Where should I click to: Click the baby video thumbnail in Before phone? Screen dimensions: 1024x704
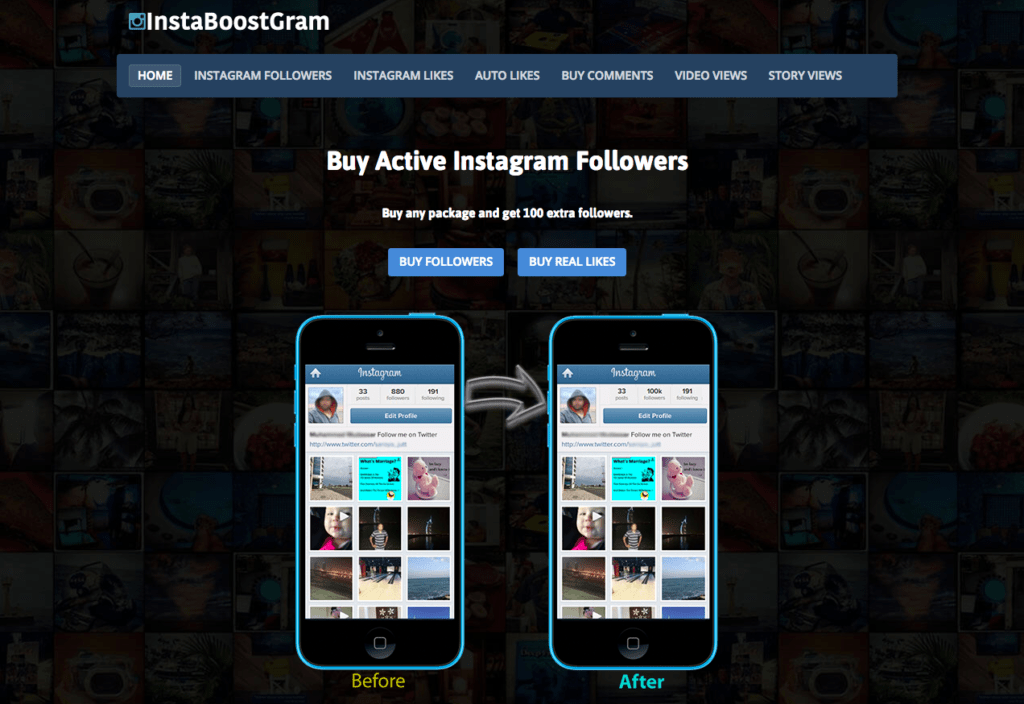pyautogui.click(x=331, y=528)
